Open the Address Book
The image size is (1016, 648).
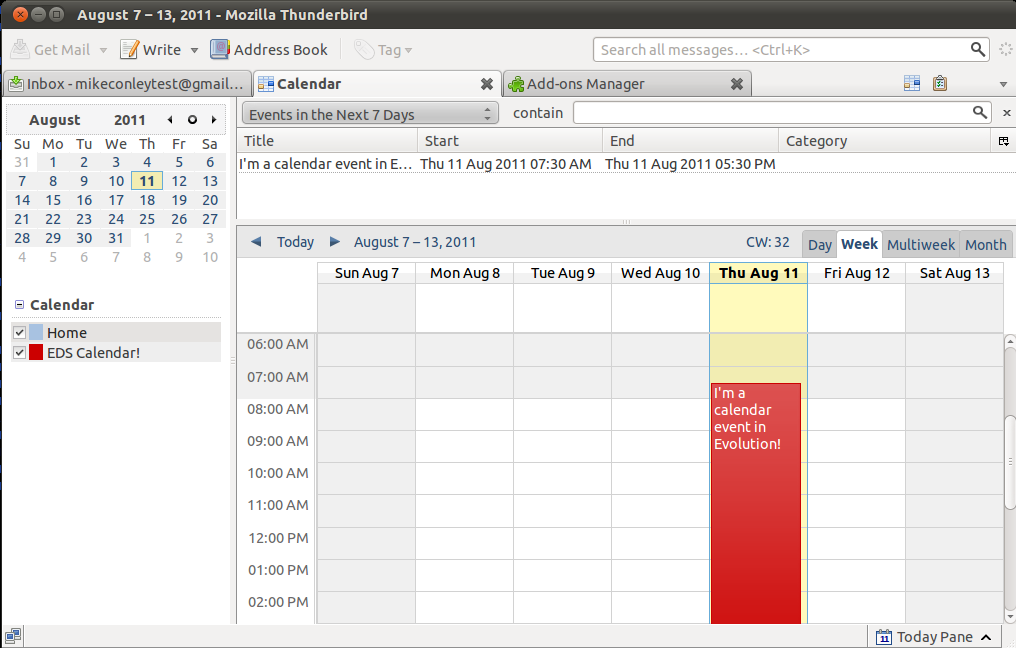(269, 50)
